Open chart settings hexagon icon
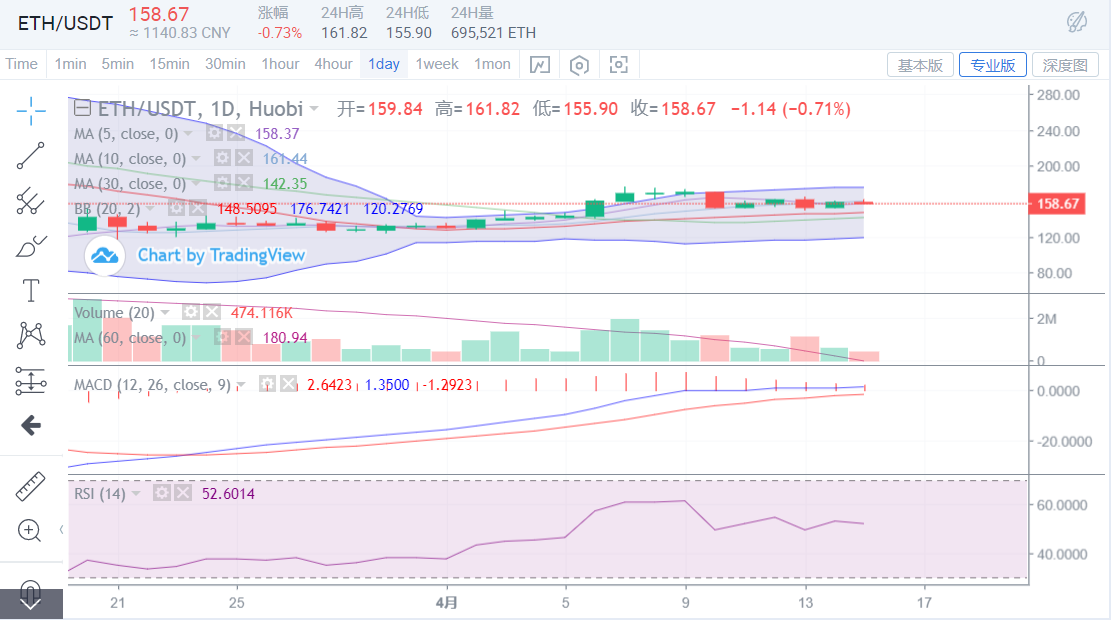The image size is (1111, 620). point(579,65)
